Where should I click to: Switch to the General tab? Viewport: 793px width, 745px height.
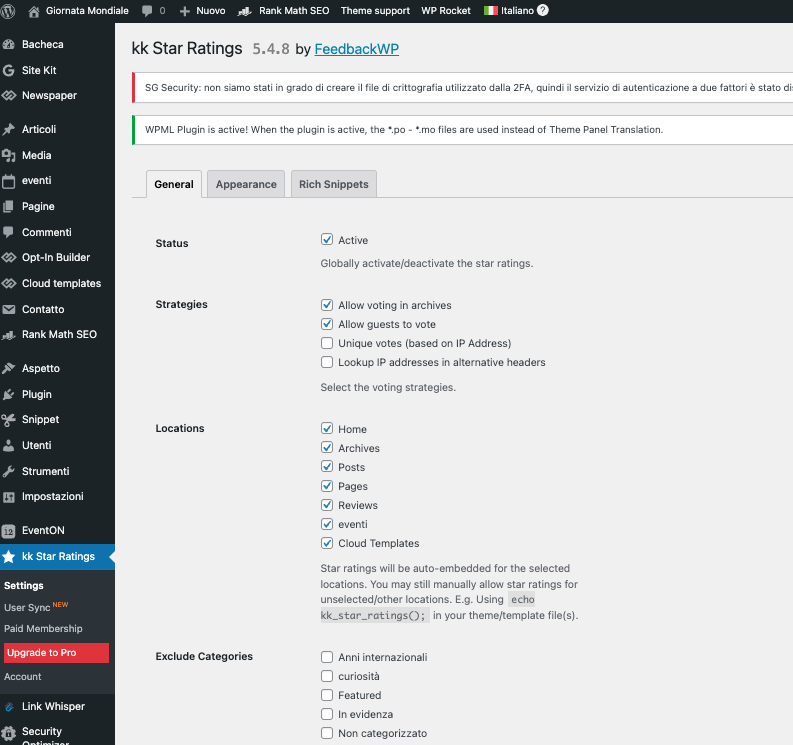pyautogui.click(x=174, y=184)
